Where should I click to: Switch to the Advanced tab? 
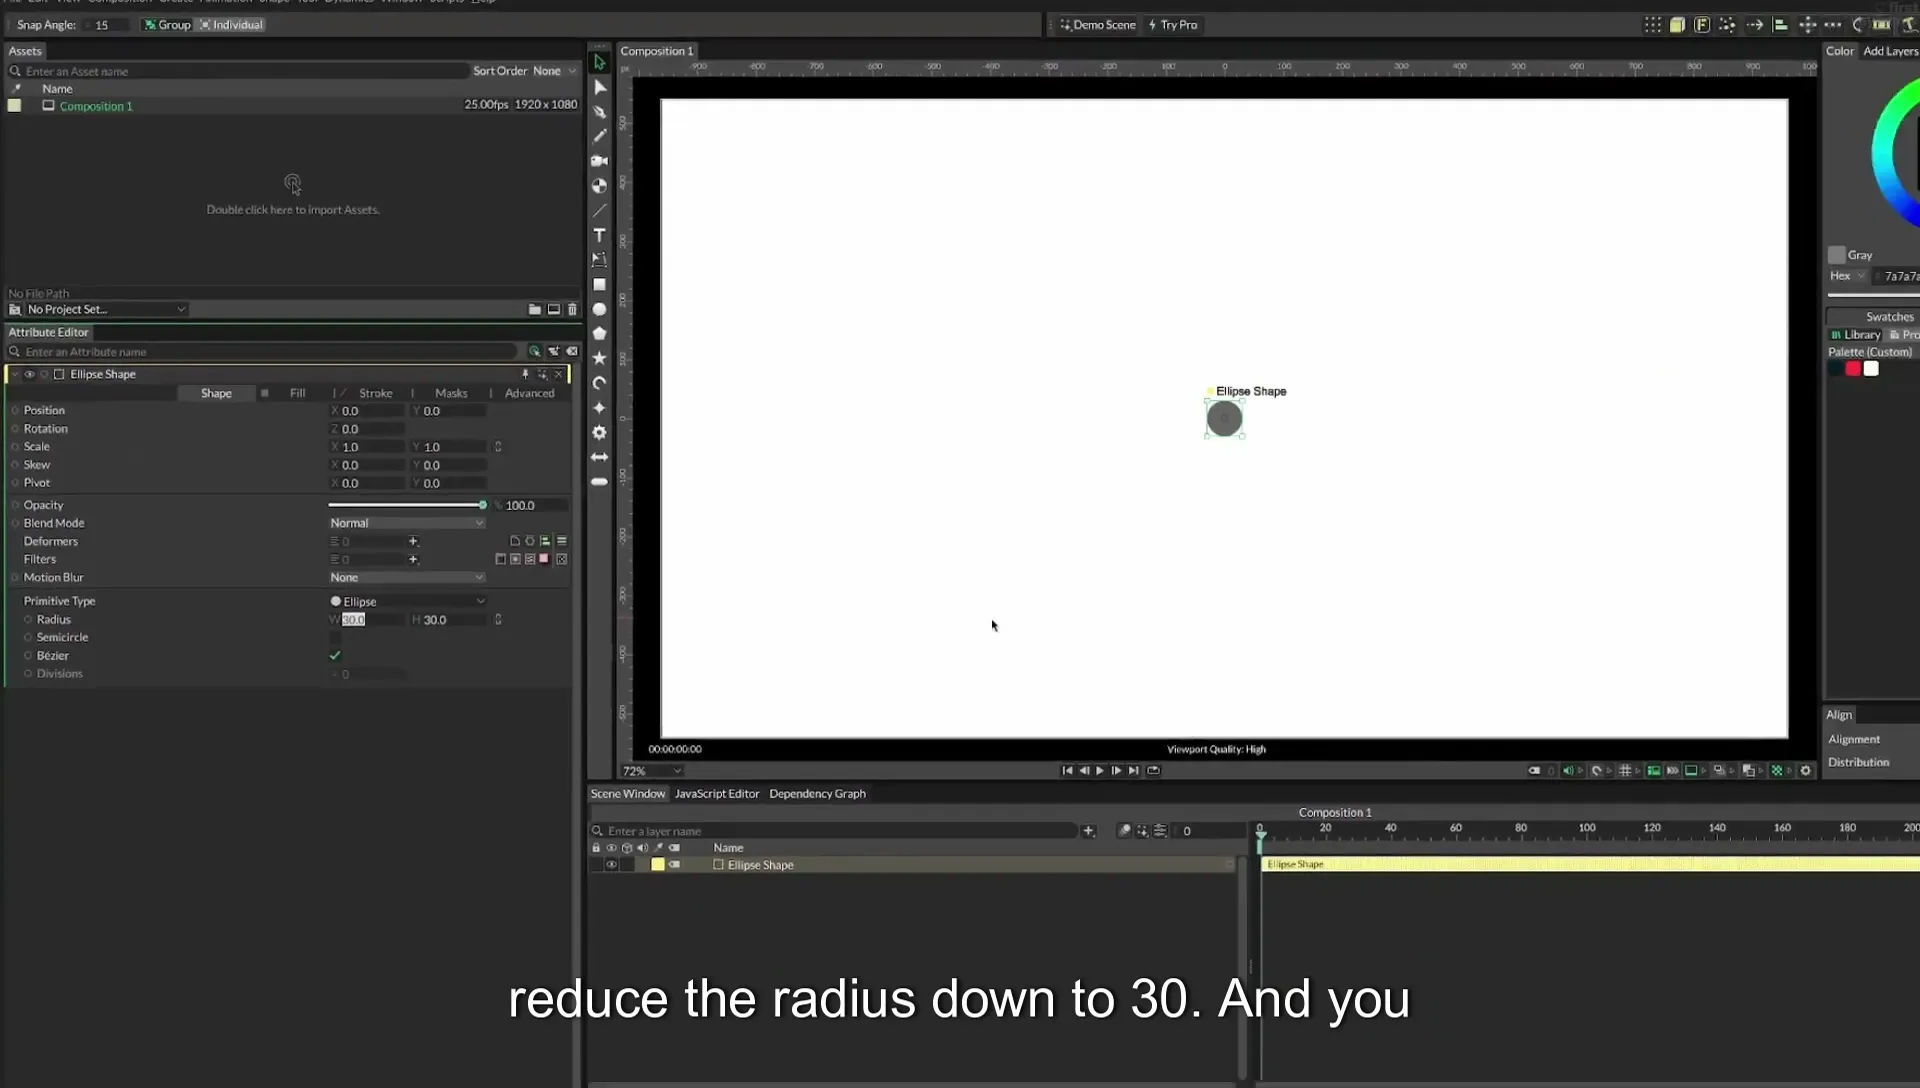tap(529, 393)
